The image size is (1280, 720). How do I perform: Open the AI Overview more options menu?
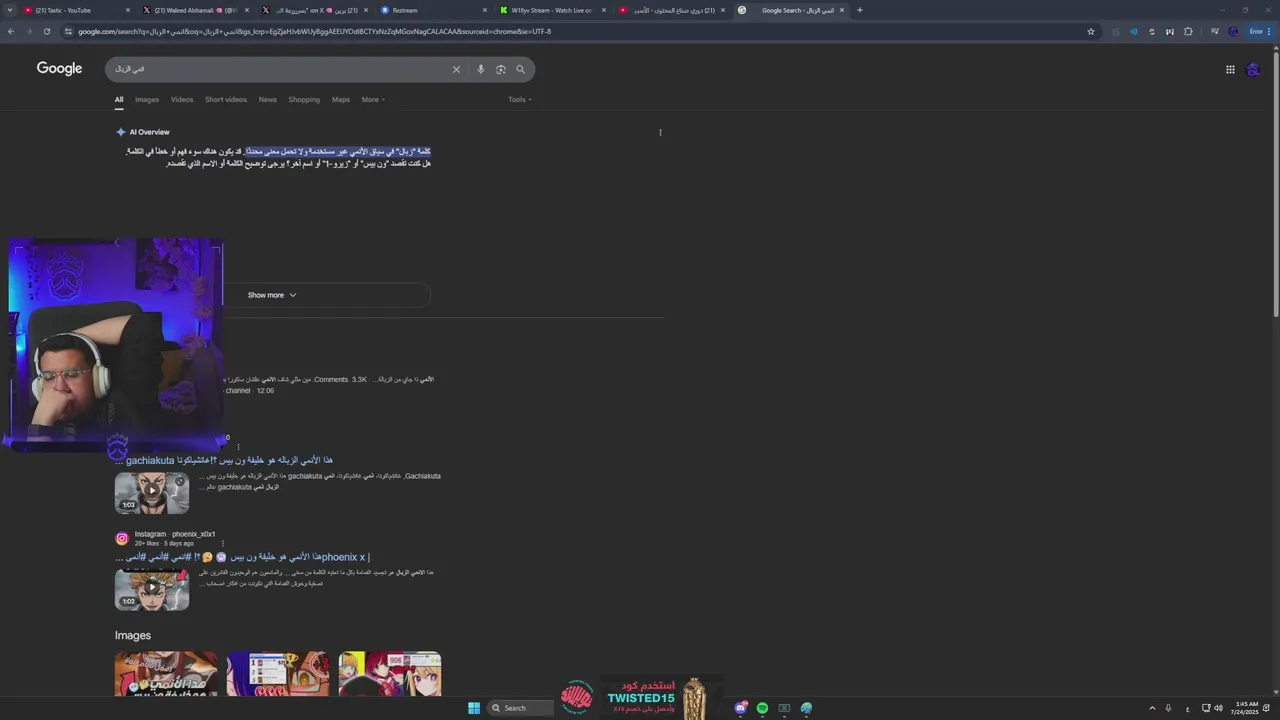coord(660,132)
